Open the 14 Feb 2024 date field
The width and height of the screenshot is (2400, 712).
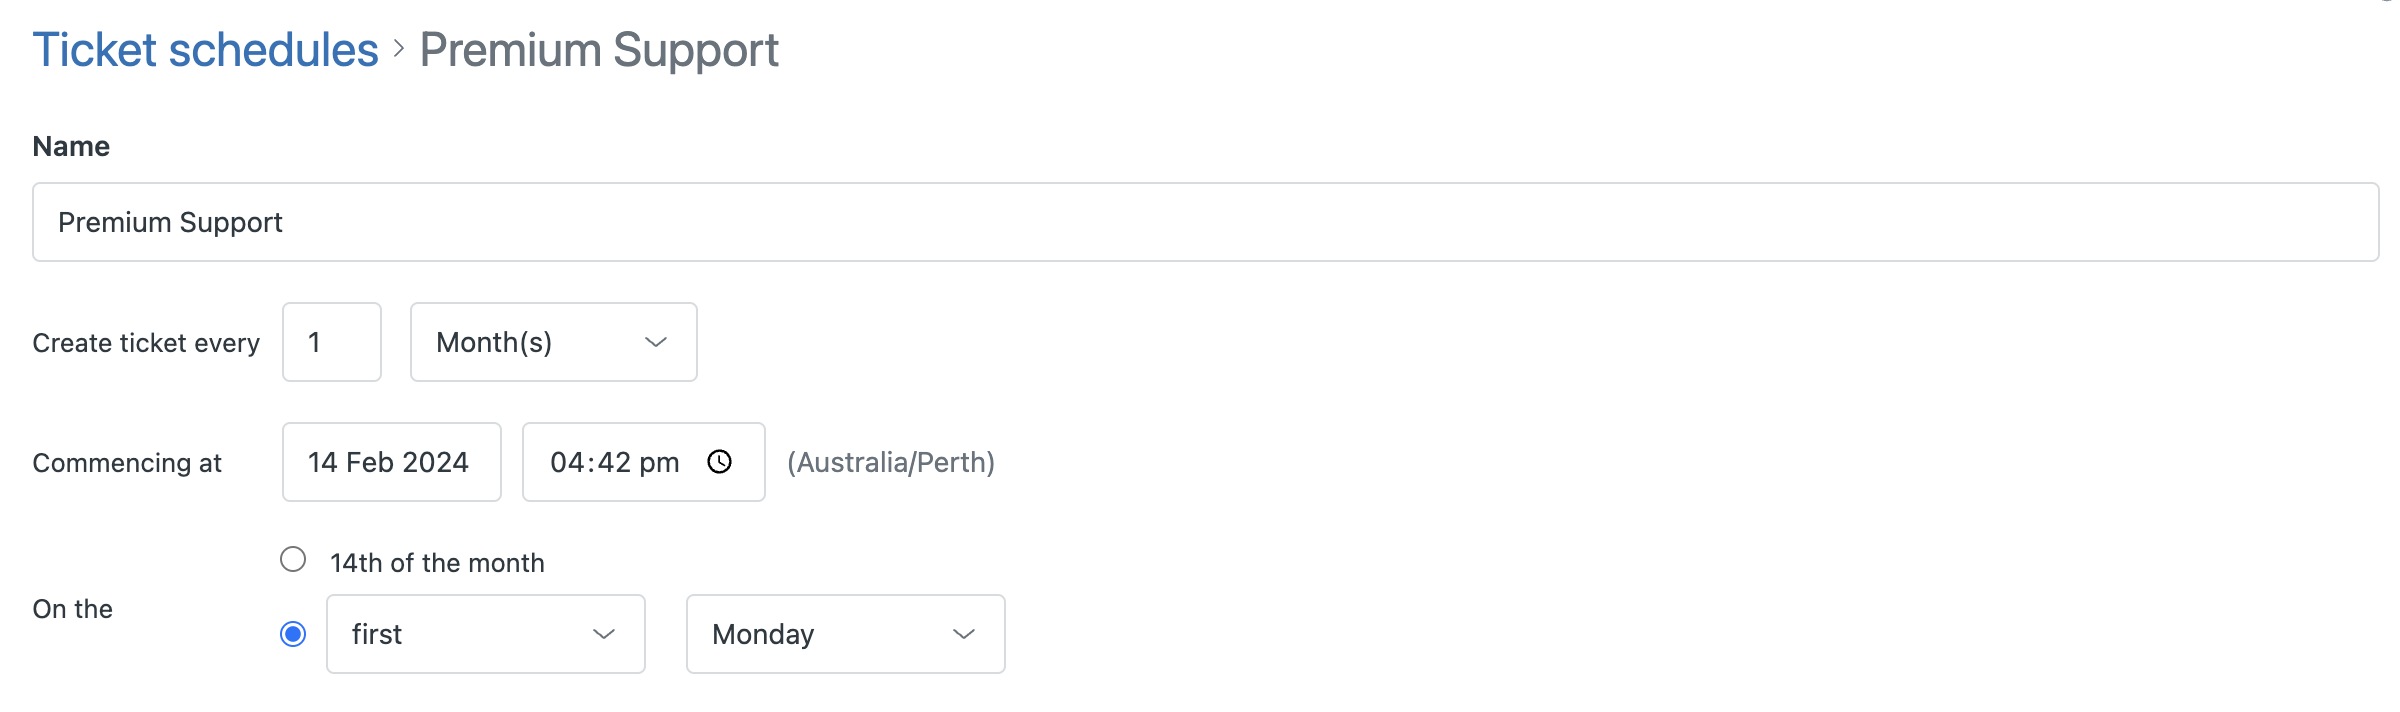point(391,462)
